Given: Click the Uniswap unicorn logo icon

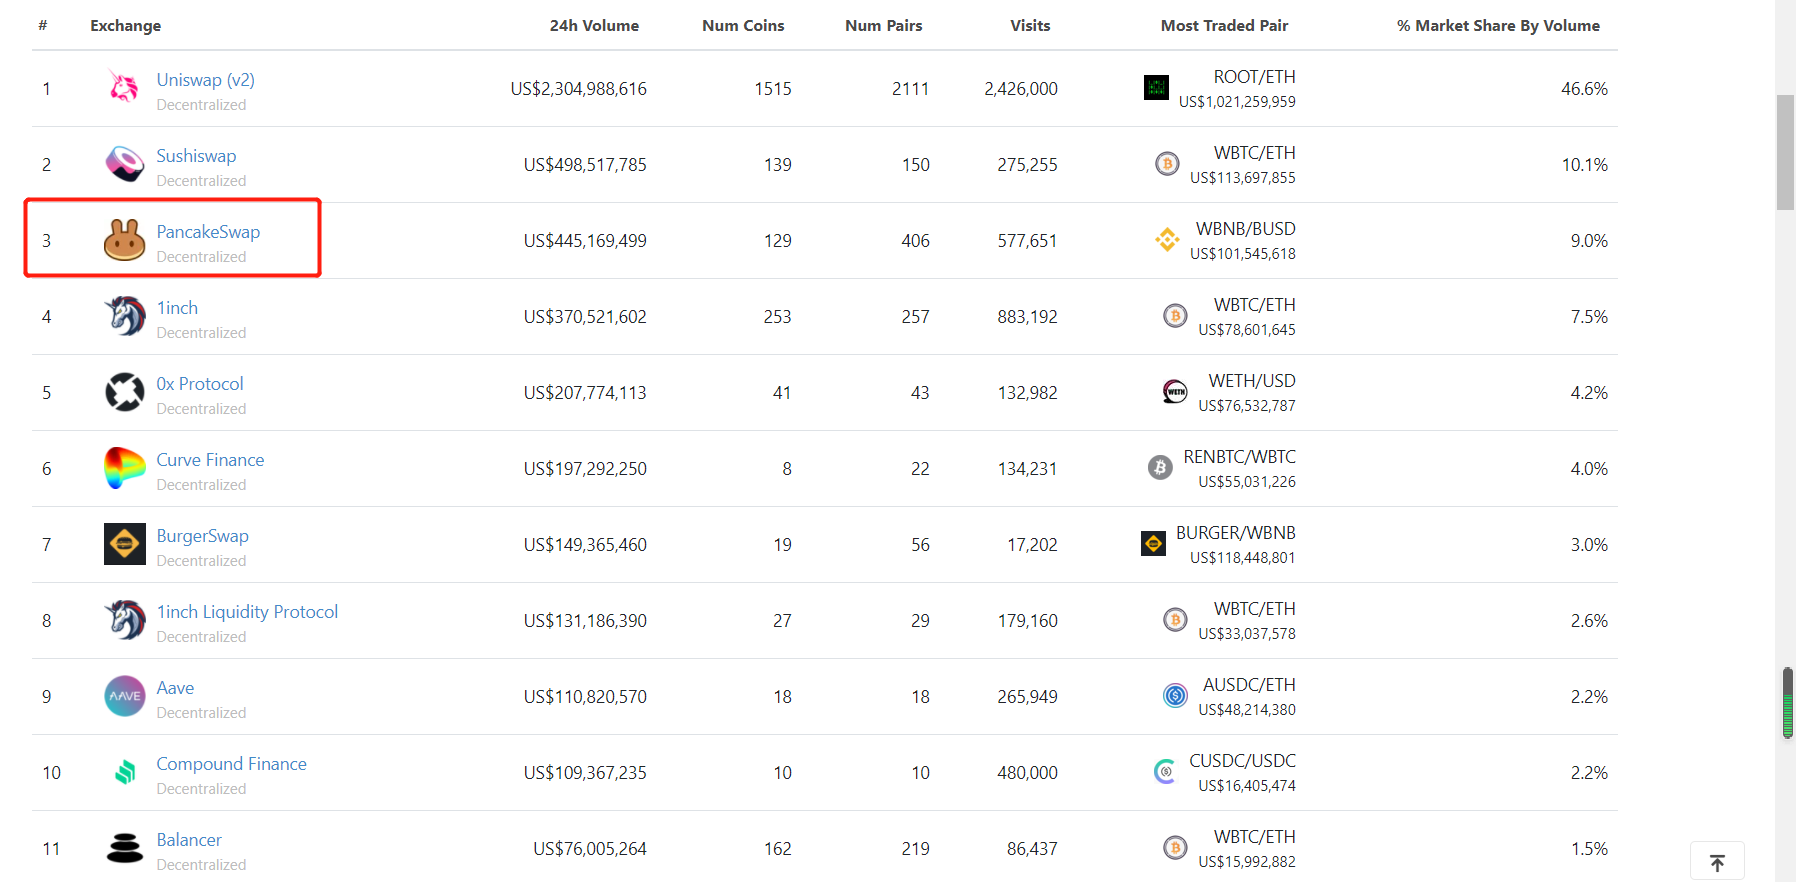Looking at the screenshot, I should coord(124,88).
